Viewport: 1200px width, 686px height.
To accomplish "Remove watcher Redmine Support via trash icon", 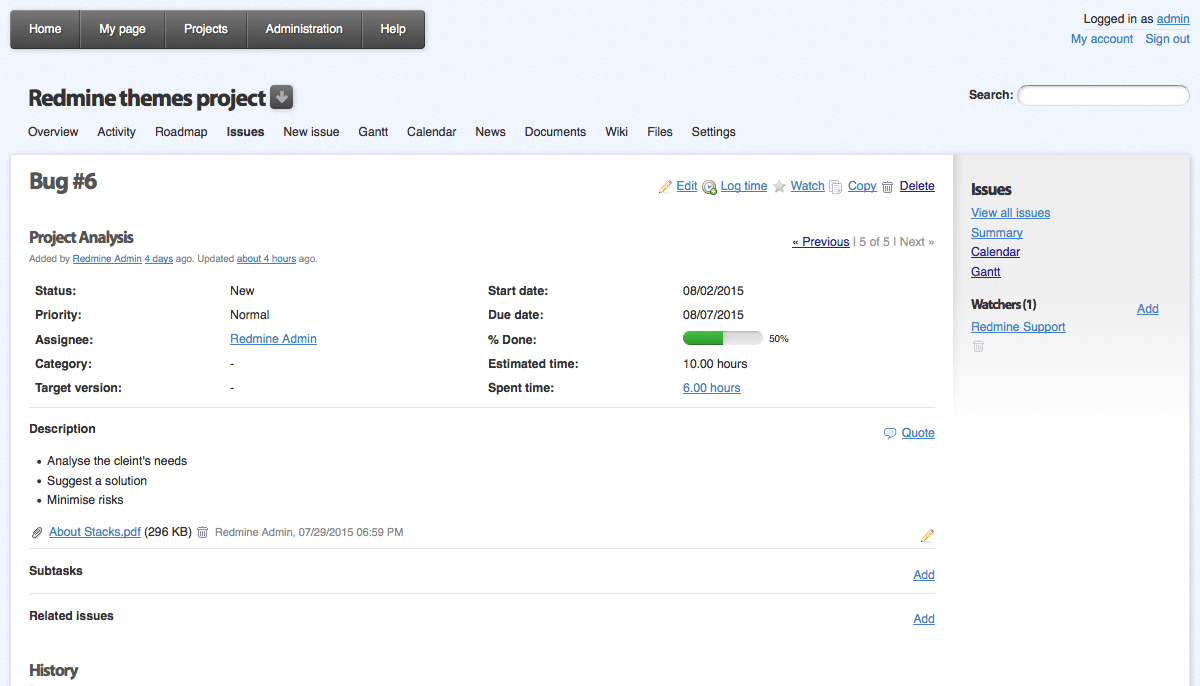I will pyautogui.click(x=978, y=346).
